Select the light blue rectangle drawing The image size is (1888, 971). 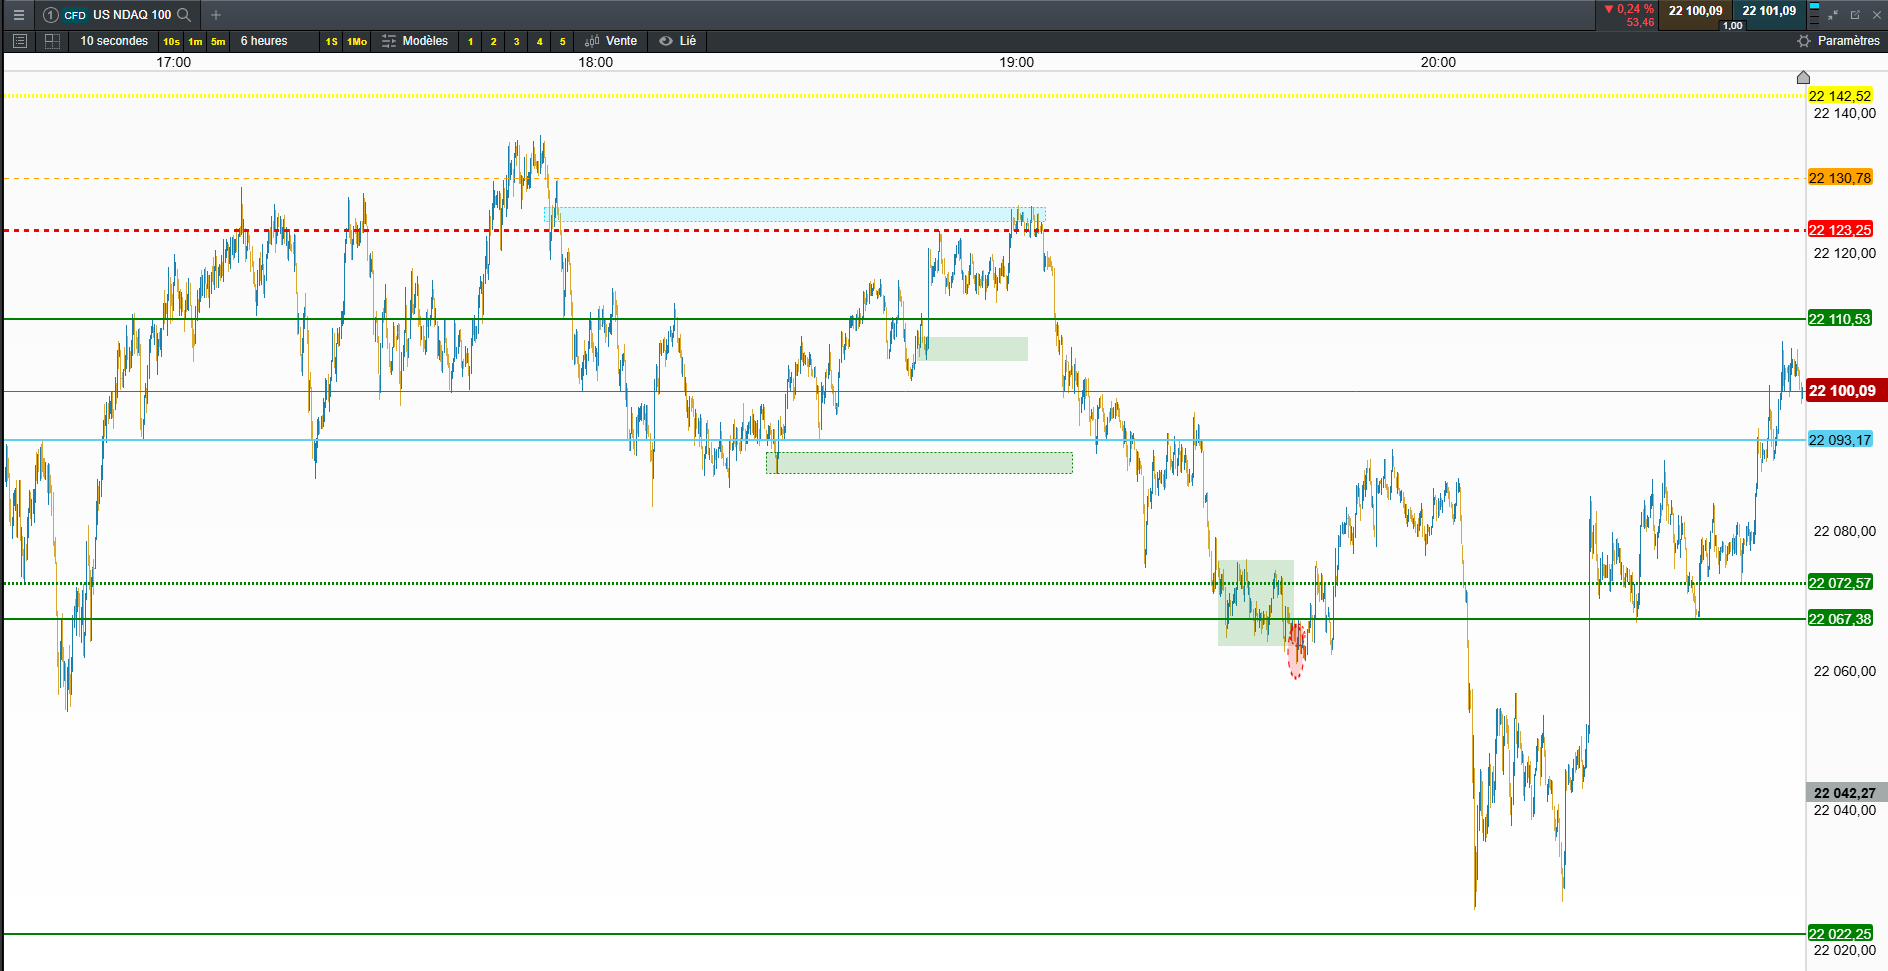795,214
